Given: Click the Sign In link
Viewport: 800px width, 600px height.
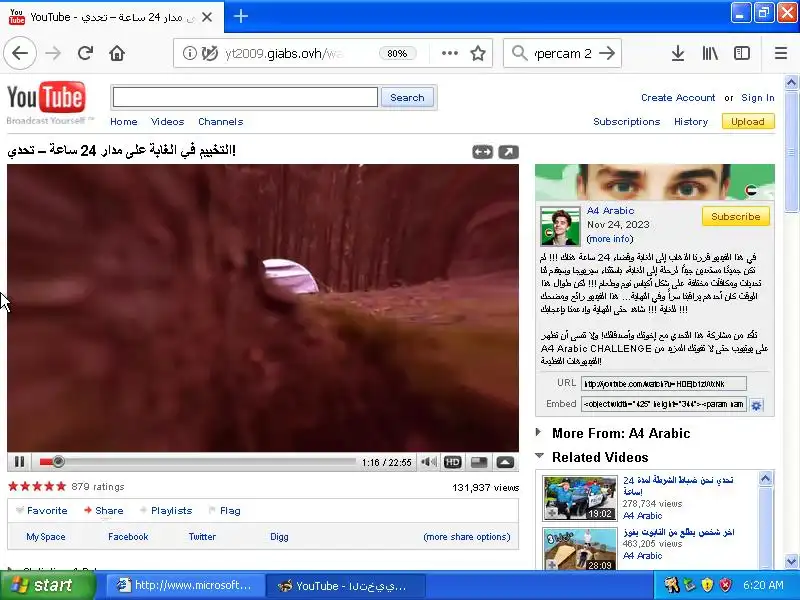Looking at the screenshot, I should point(758,97).
